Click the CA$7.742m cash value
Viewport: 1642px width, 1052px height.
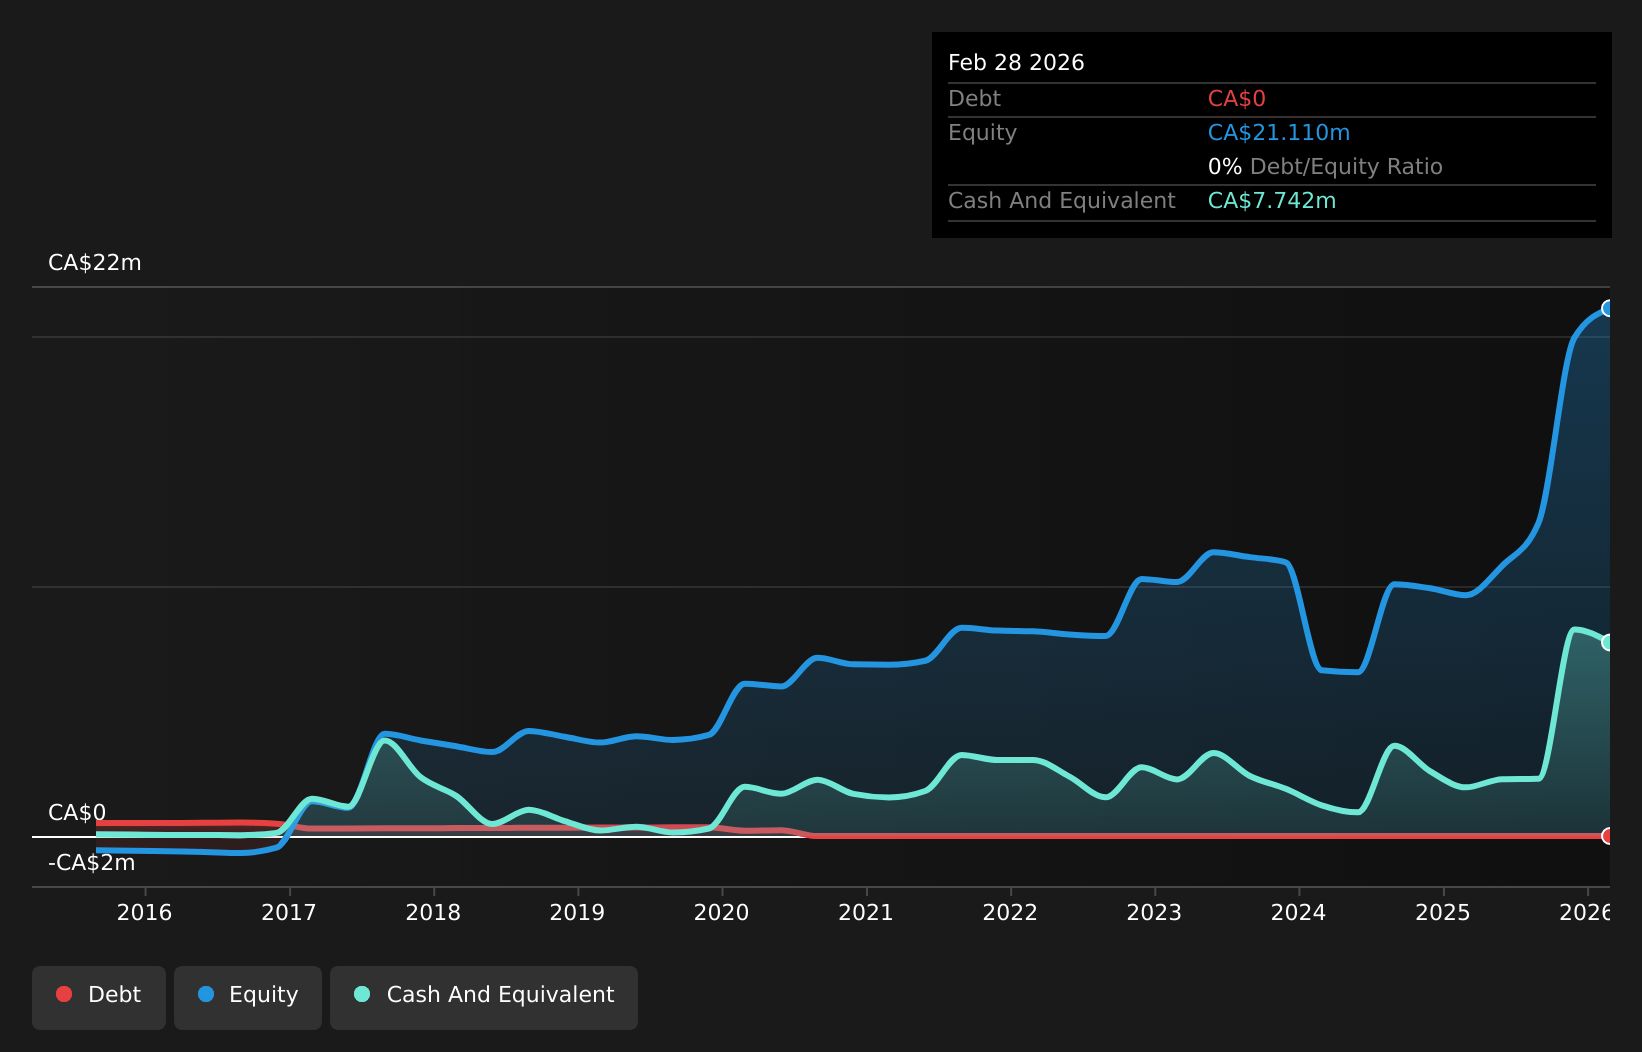coord(1272,201)
